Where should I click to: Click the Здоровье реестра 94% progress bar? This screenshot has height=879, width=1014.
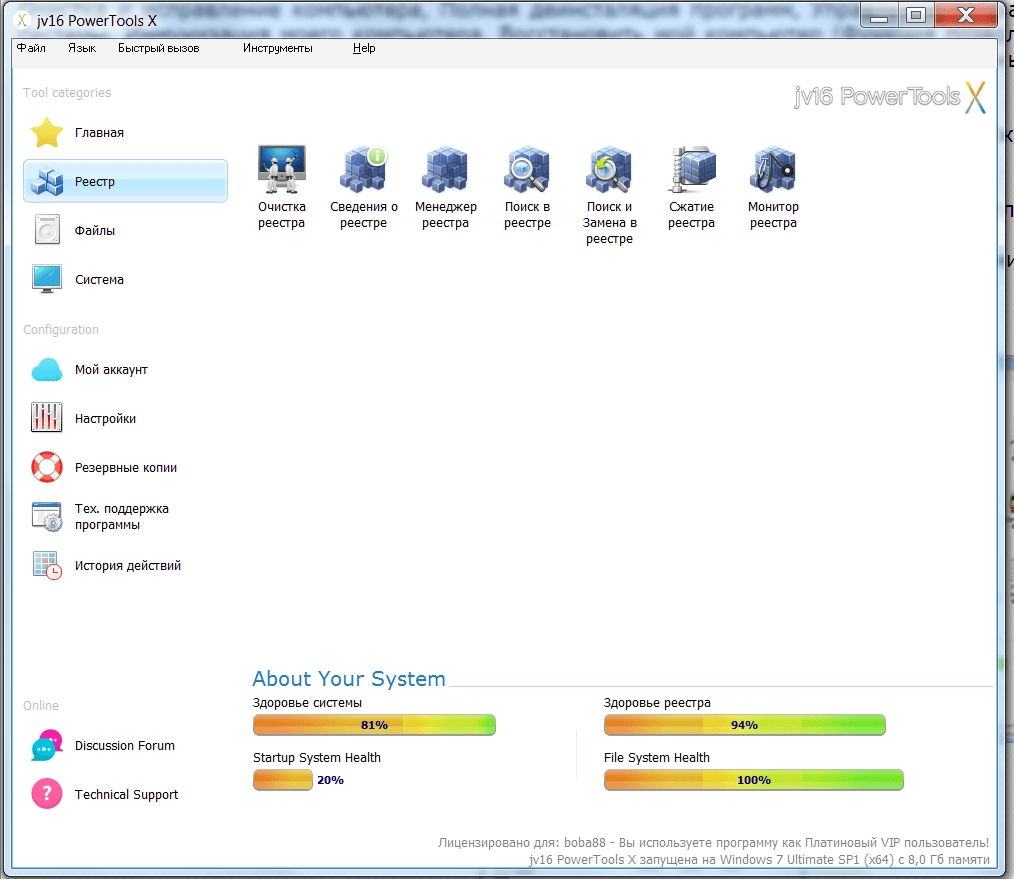tap(744, 725)
